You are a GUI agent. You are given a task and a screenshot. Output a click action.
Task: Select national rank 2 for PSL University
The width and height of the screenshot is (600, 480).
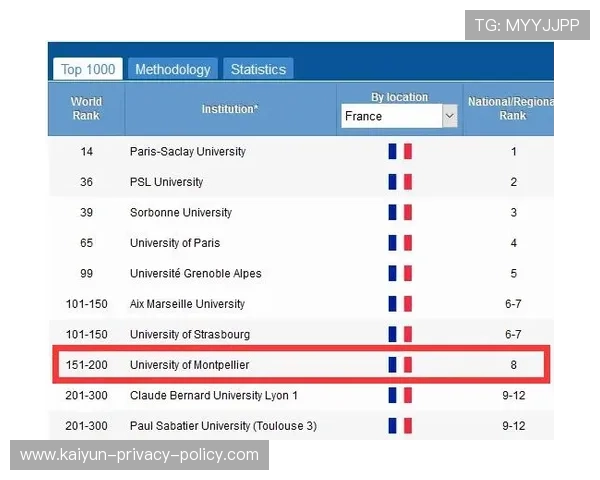(x=514, y=182)
